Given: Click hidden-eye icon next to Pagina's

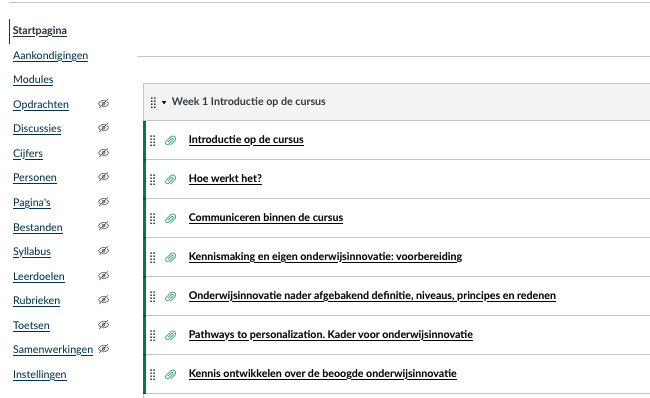Looking at the screenshot, I should [x=103, y=201].
